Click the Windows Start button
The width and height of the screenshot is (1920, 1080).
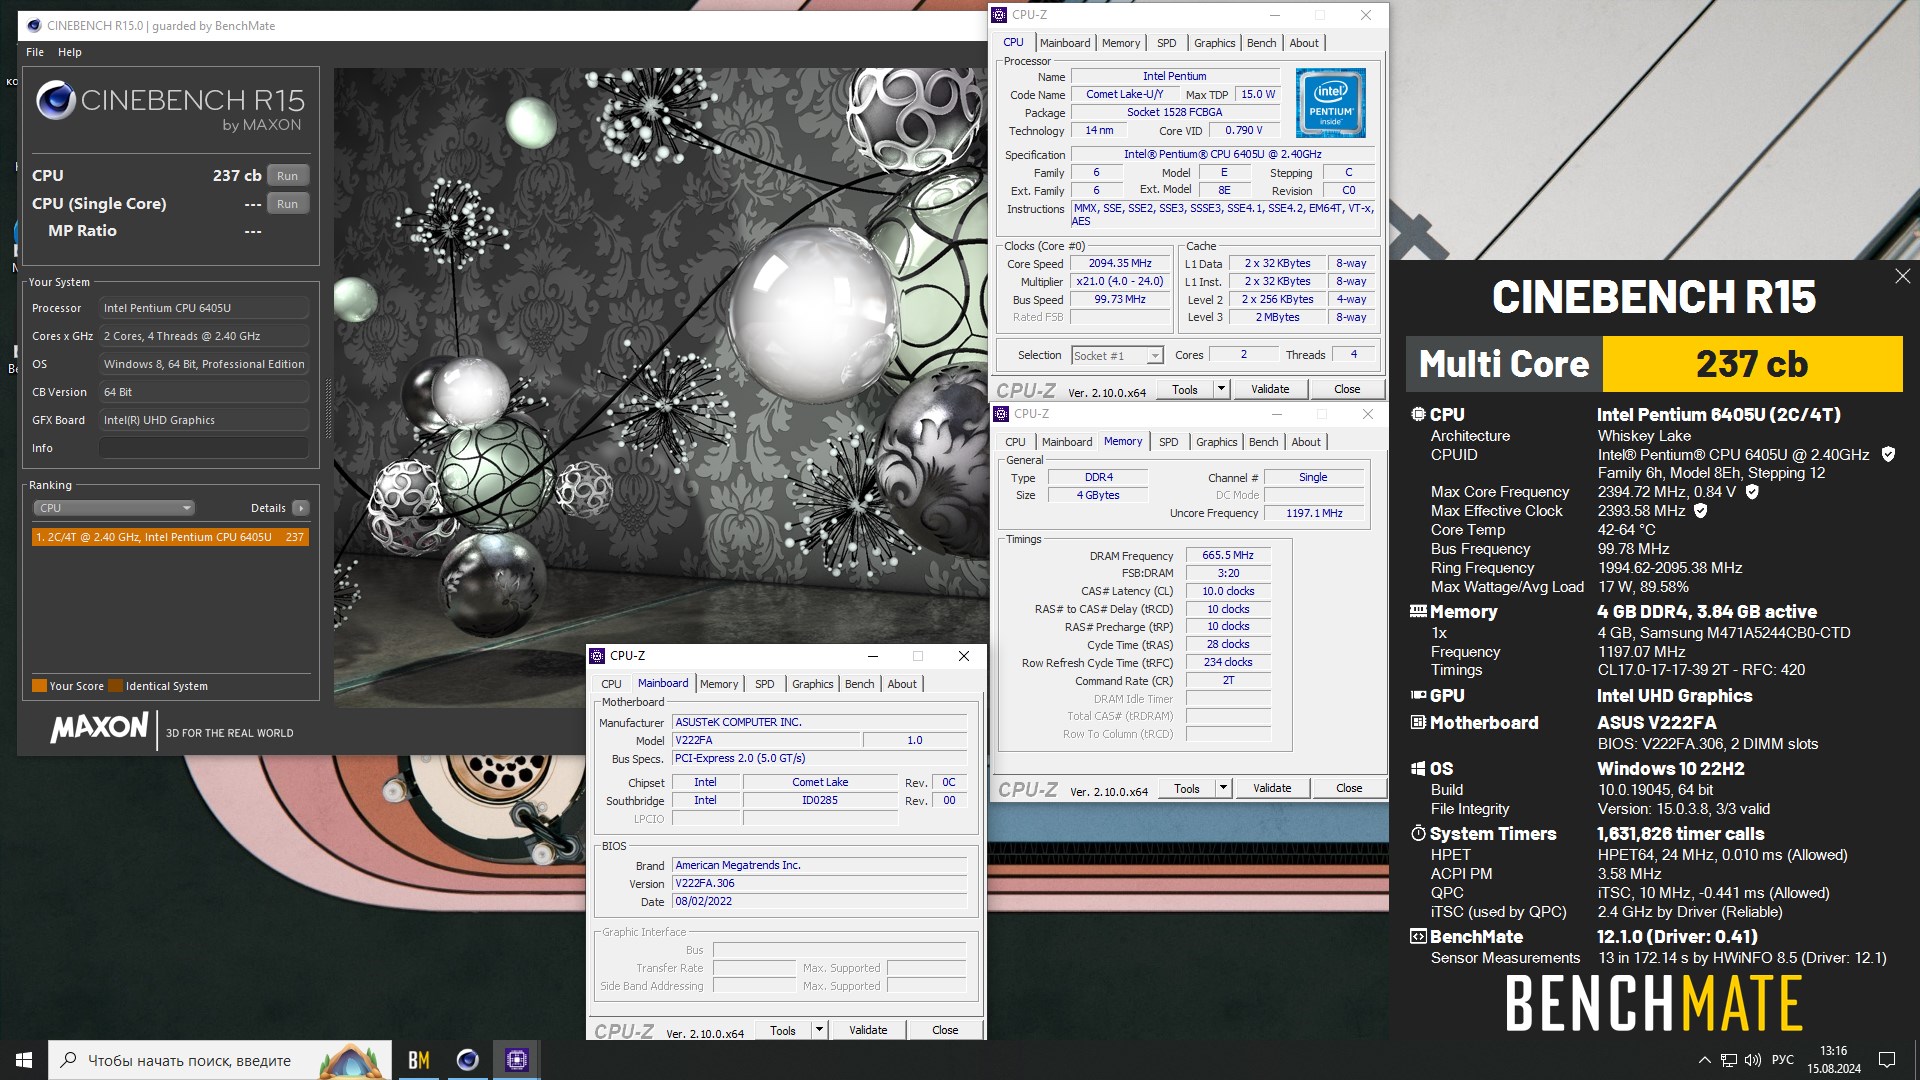pyautogui.click(x=24, y=1060)
